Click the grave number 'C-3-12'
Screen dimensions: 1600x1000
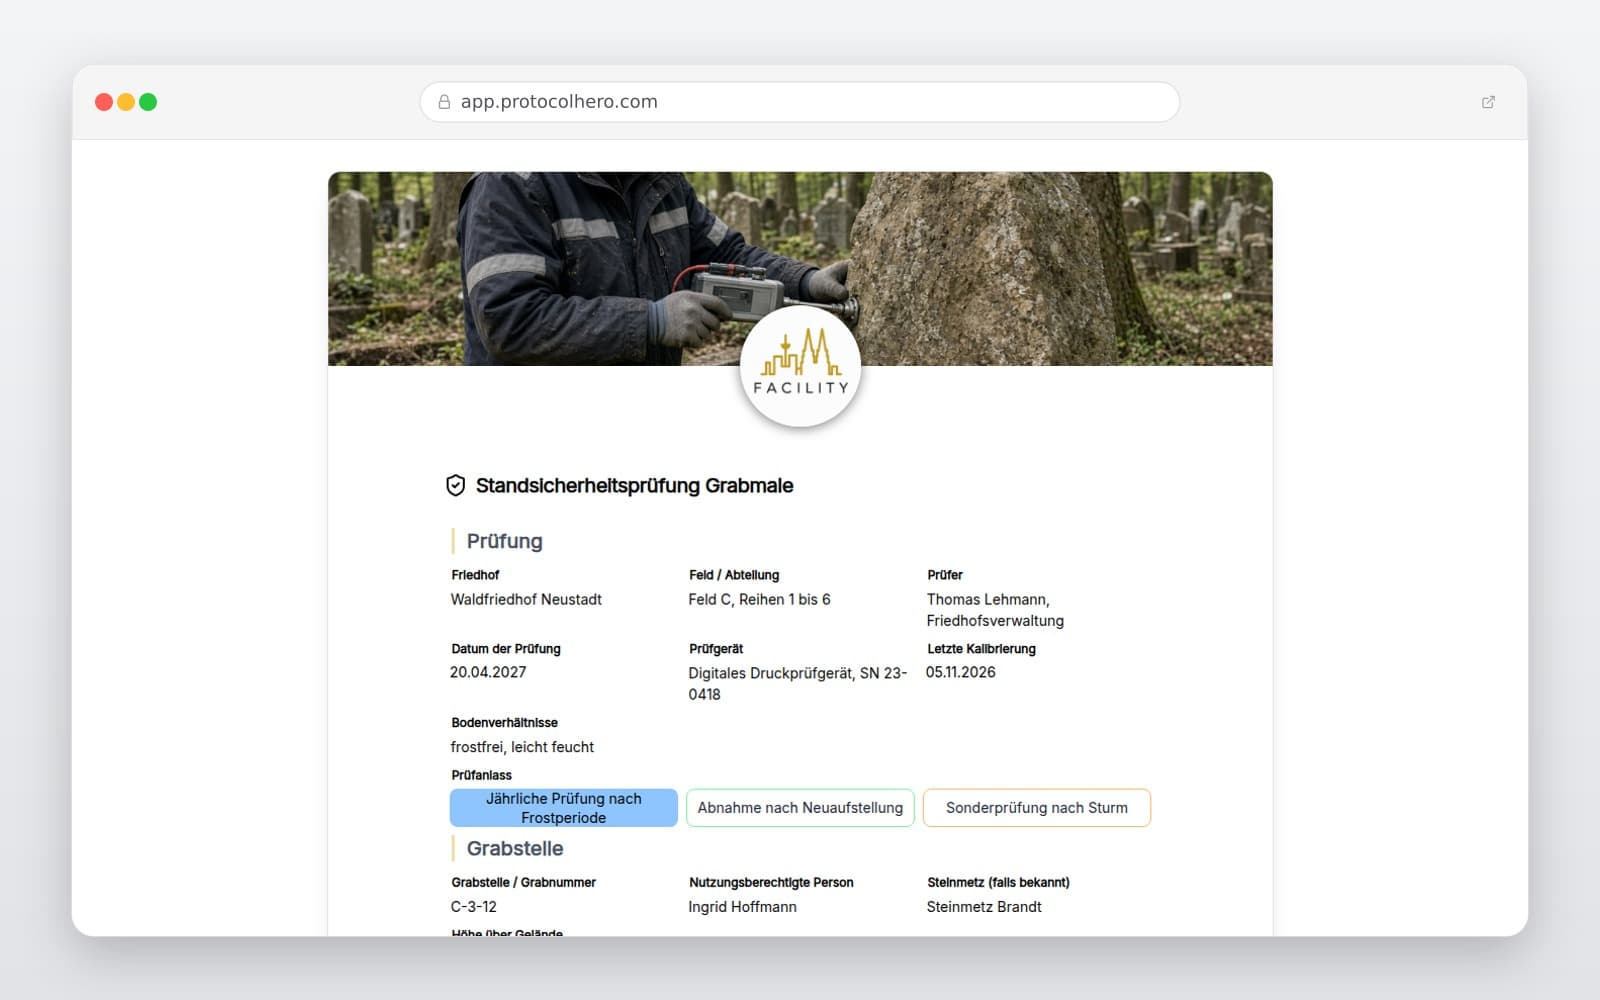pyautogui.click(x=474, y=907)
